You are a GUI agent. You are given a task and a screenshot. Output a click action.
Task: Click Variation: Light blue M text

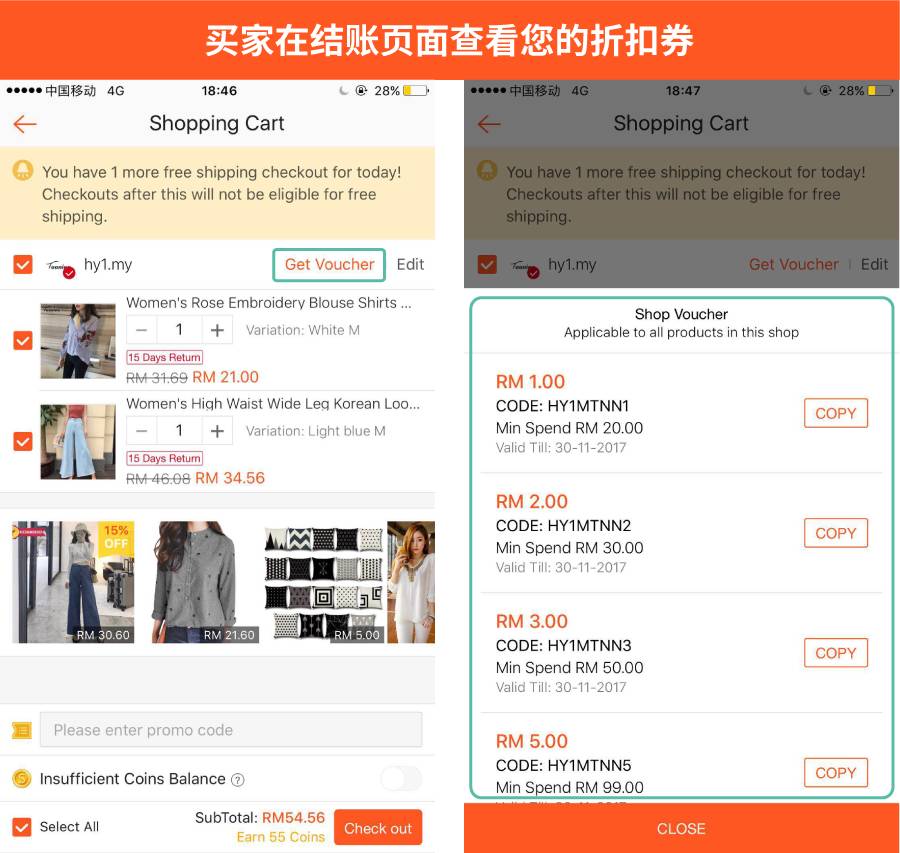[316, 431]
